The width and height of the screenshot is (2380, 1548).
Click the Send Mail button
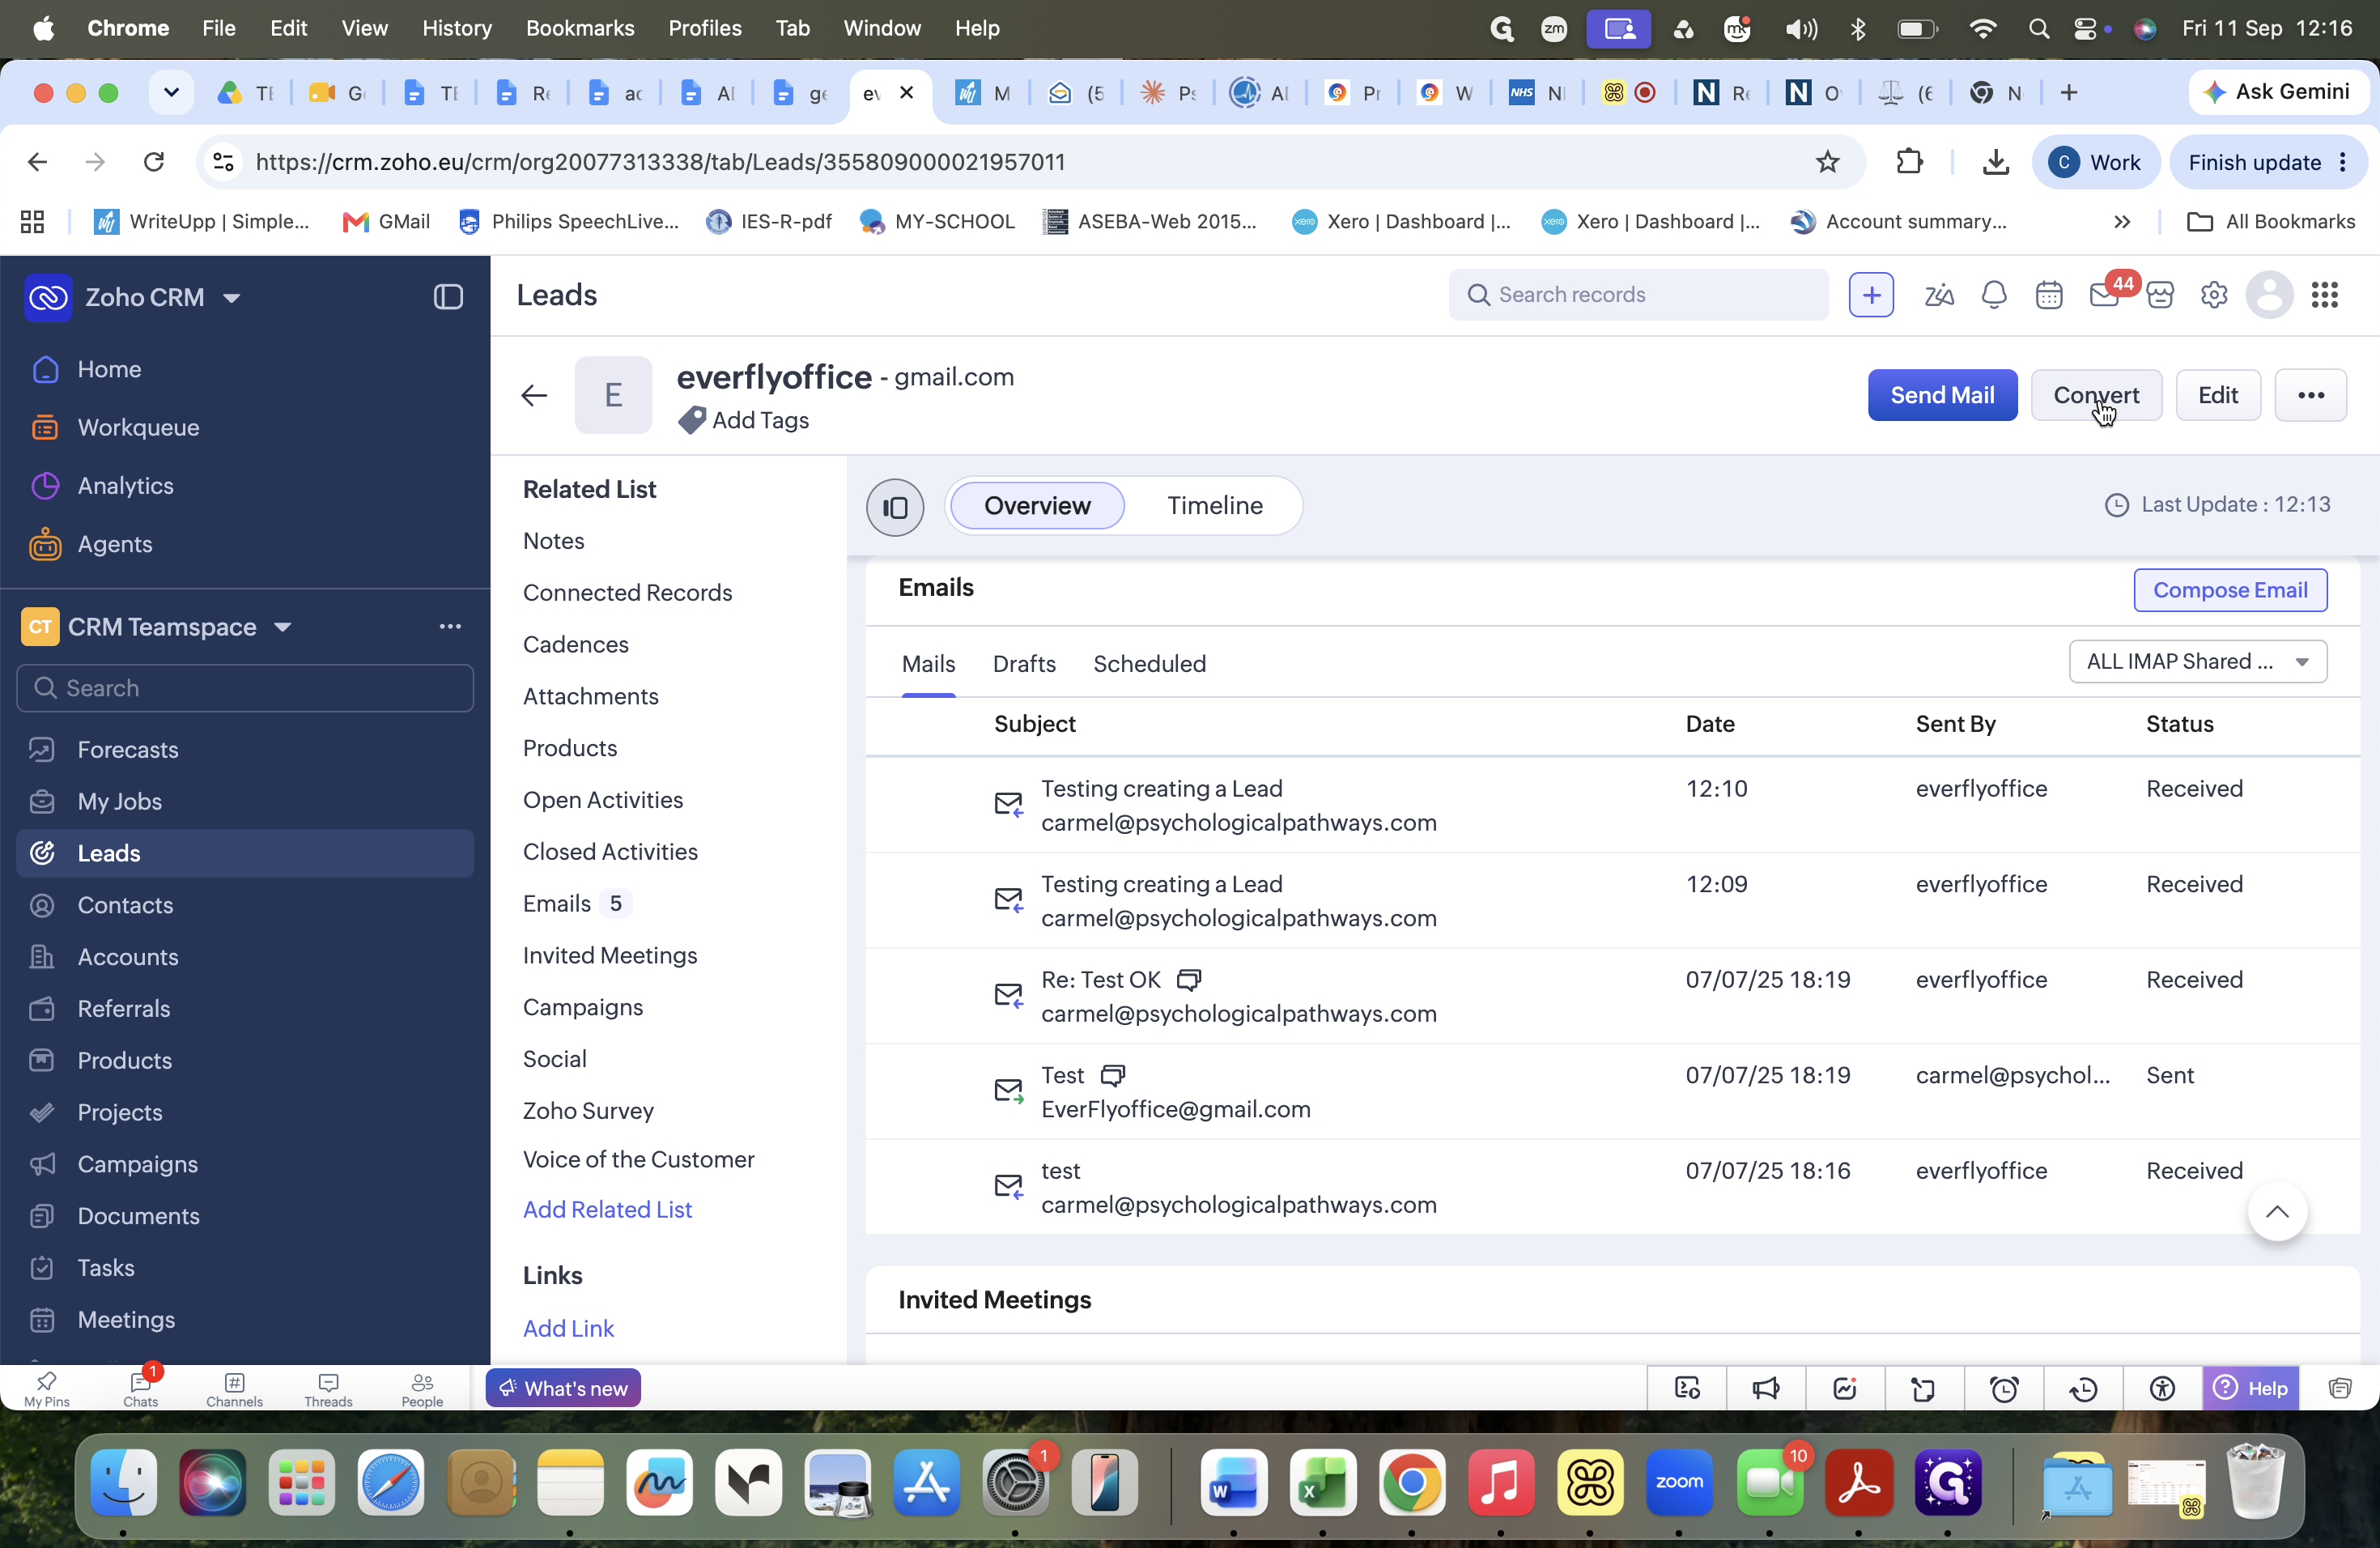pyautogui.click(x=1942, y=395)
